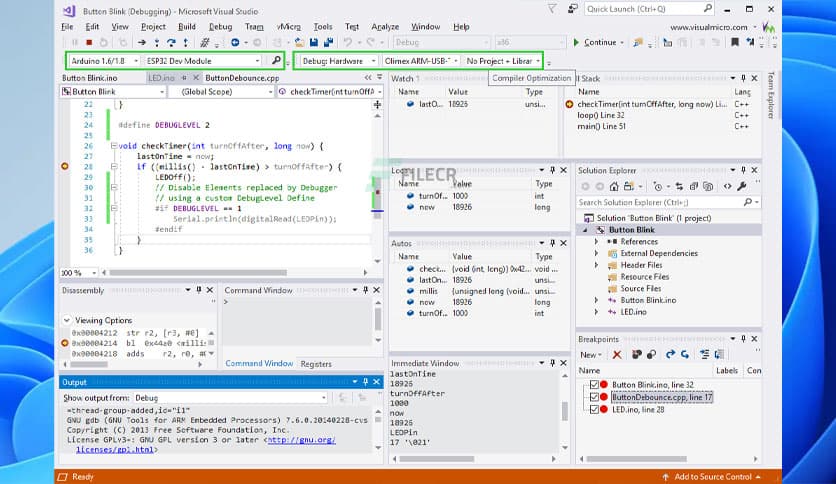The height and width of the screenshot is (484, 836).
Task: Switch to the Registers tab
Action: point(316,364)
